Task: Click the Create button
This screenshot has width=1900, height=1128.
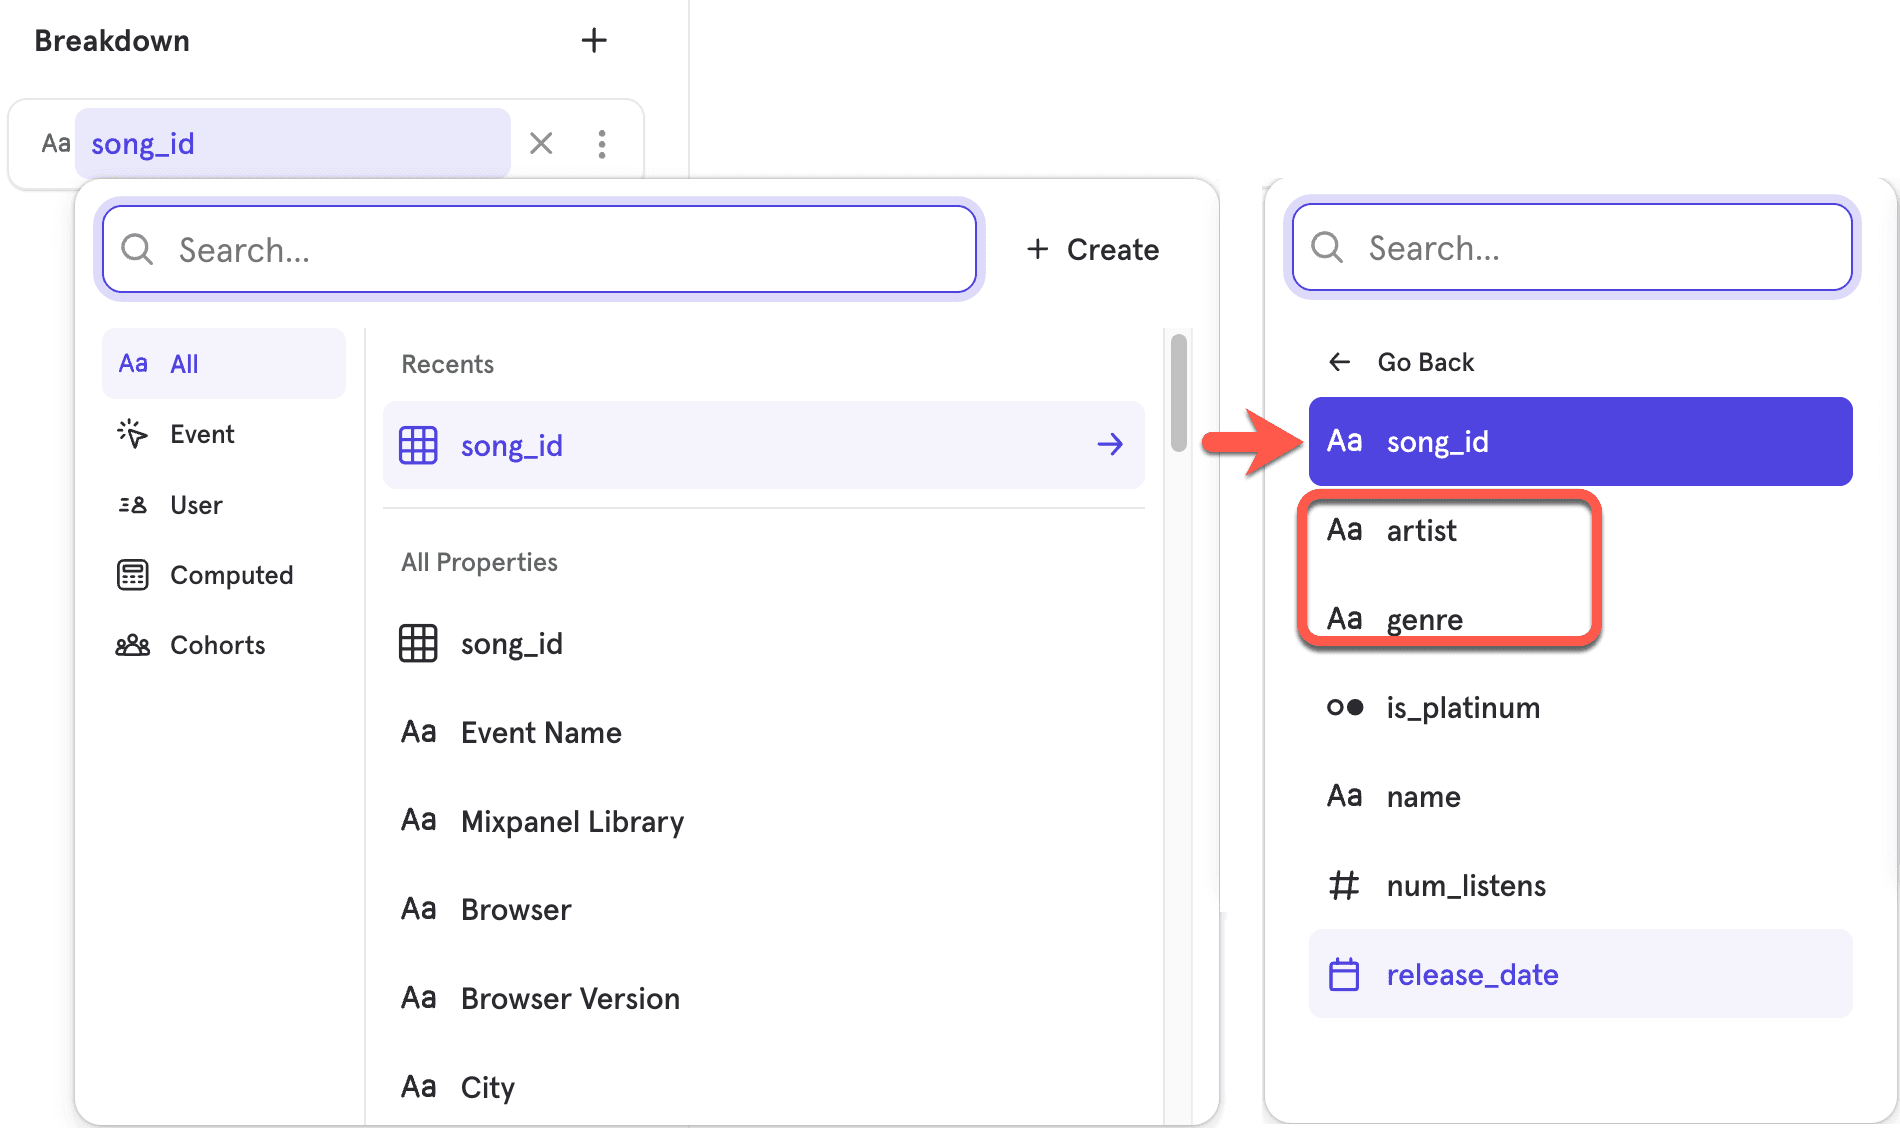Action: (x=1092, y=249)
